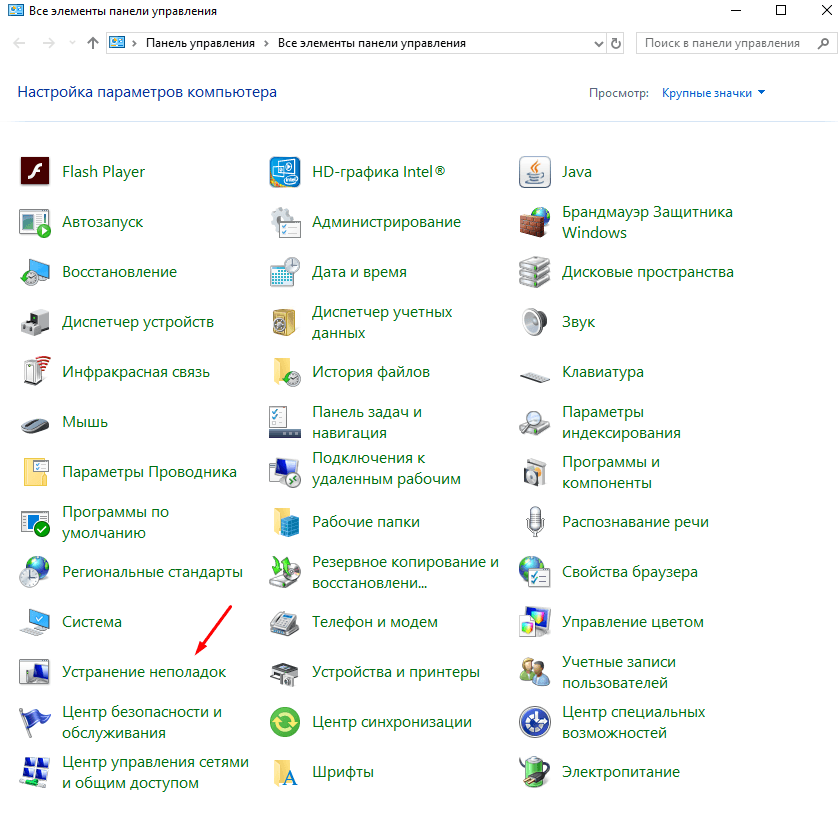The image size is (838, 829).
Task: Open the Клавиатура keyboard icon
Action: coord(534,377)
